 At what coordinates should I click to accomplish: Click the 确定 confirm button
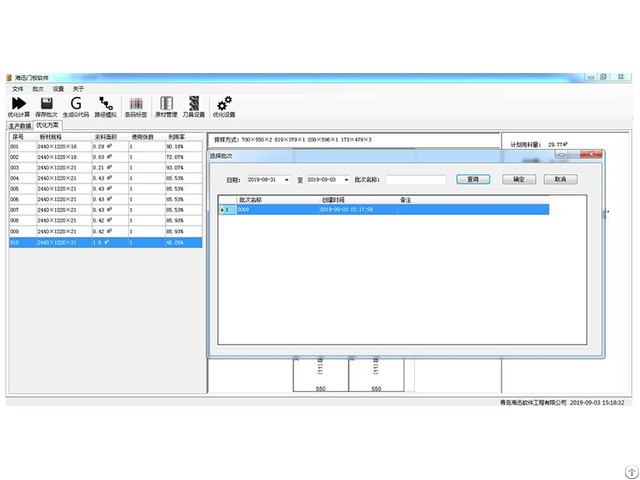click(x=519, y=179)
